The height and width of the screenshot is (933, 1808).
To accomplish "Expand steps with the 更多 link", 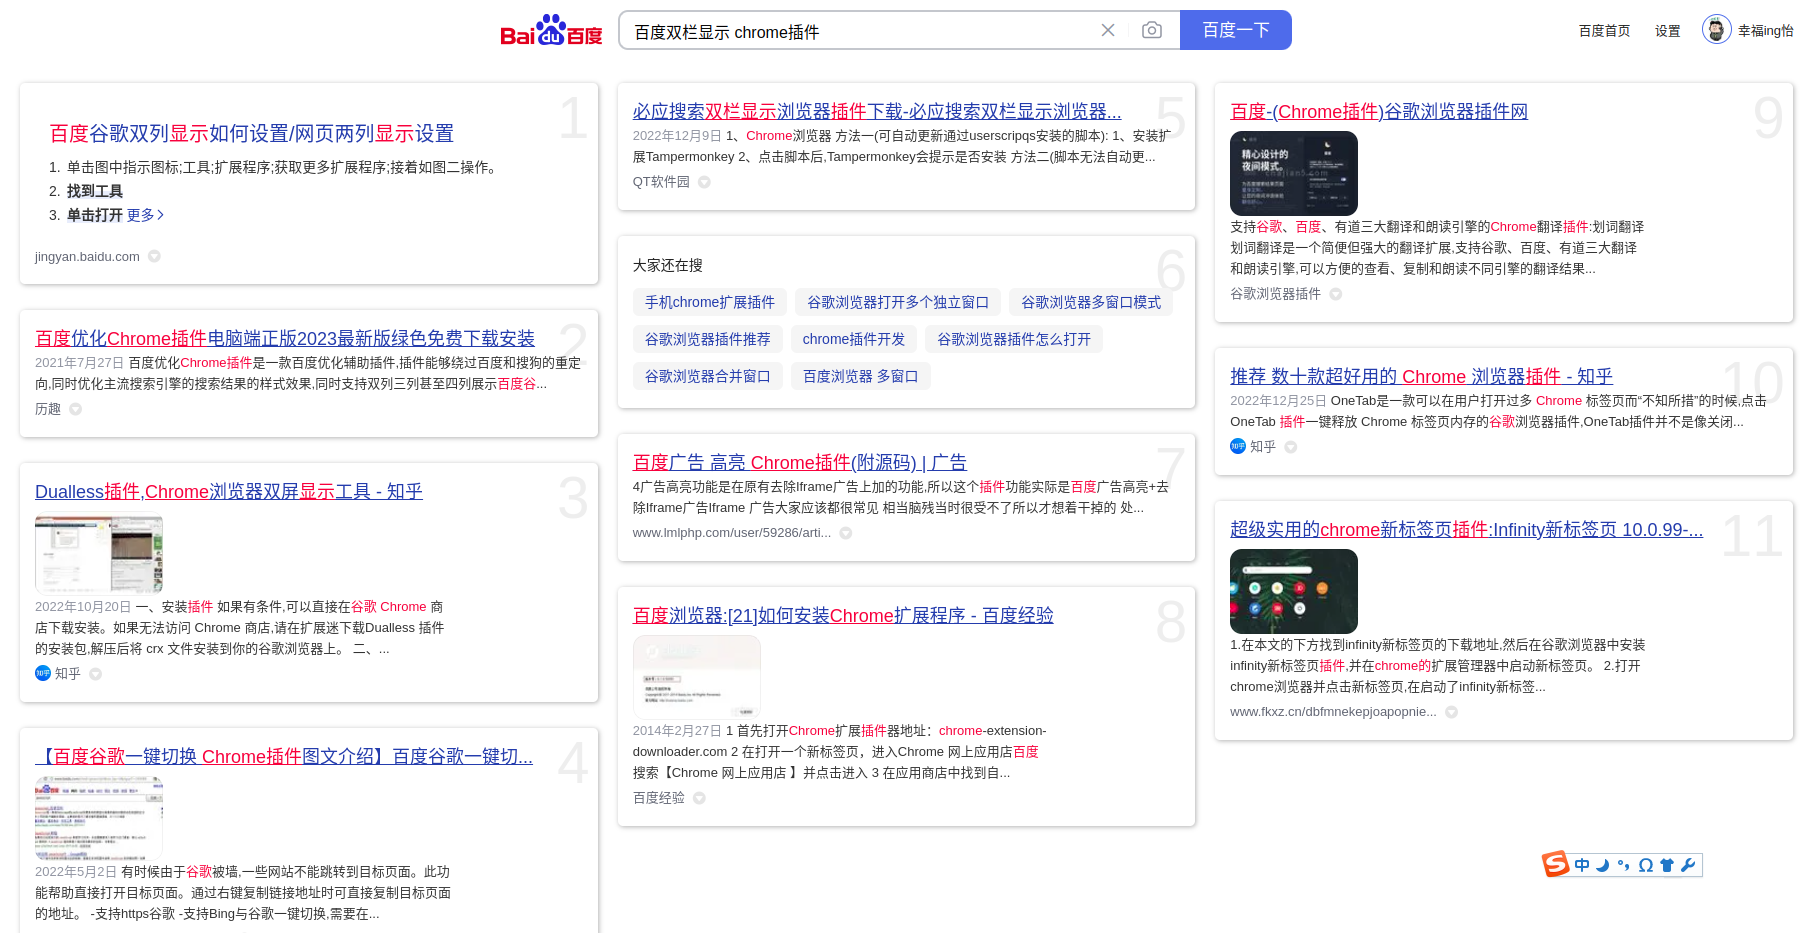I will (x=145, y=215).
